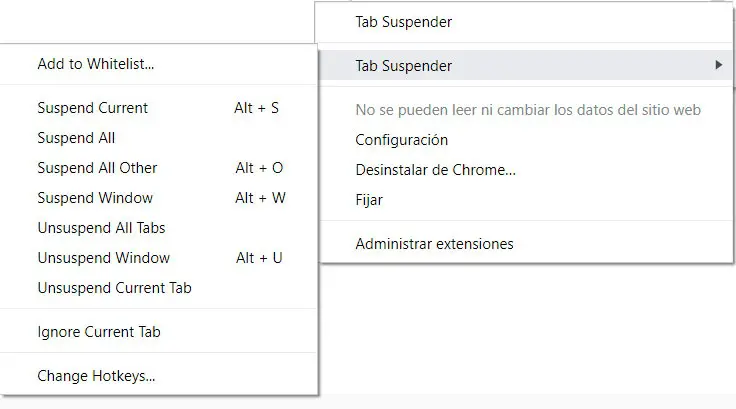Open Administrar extensiones page
This screenshot has height=409, width=736.
point(434,244)
